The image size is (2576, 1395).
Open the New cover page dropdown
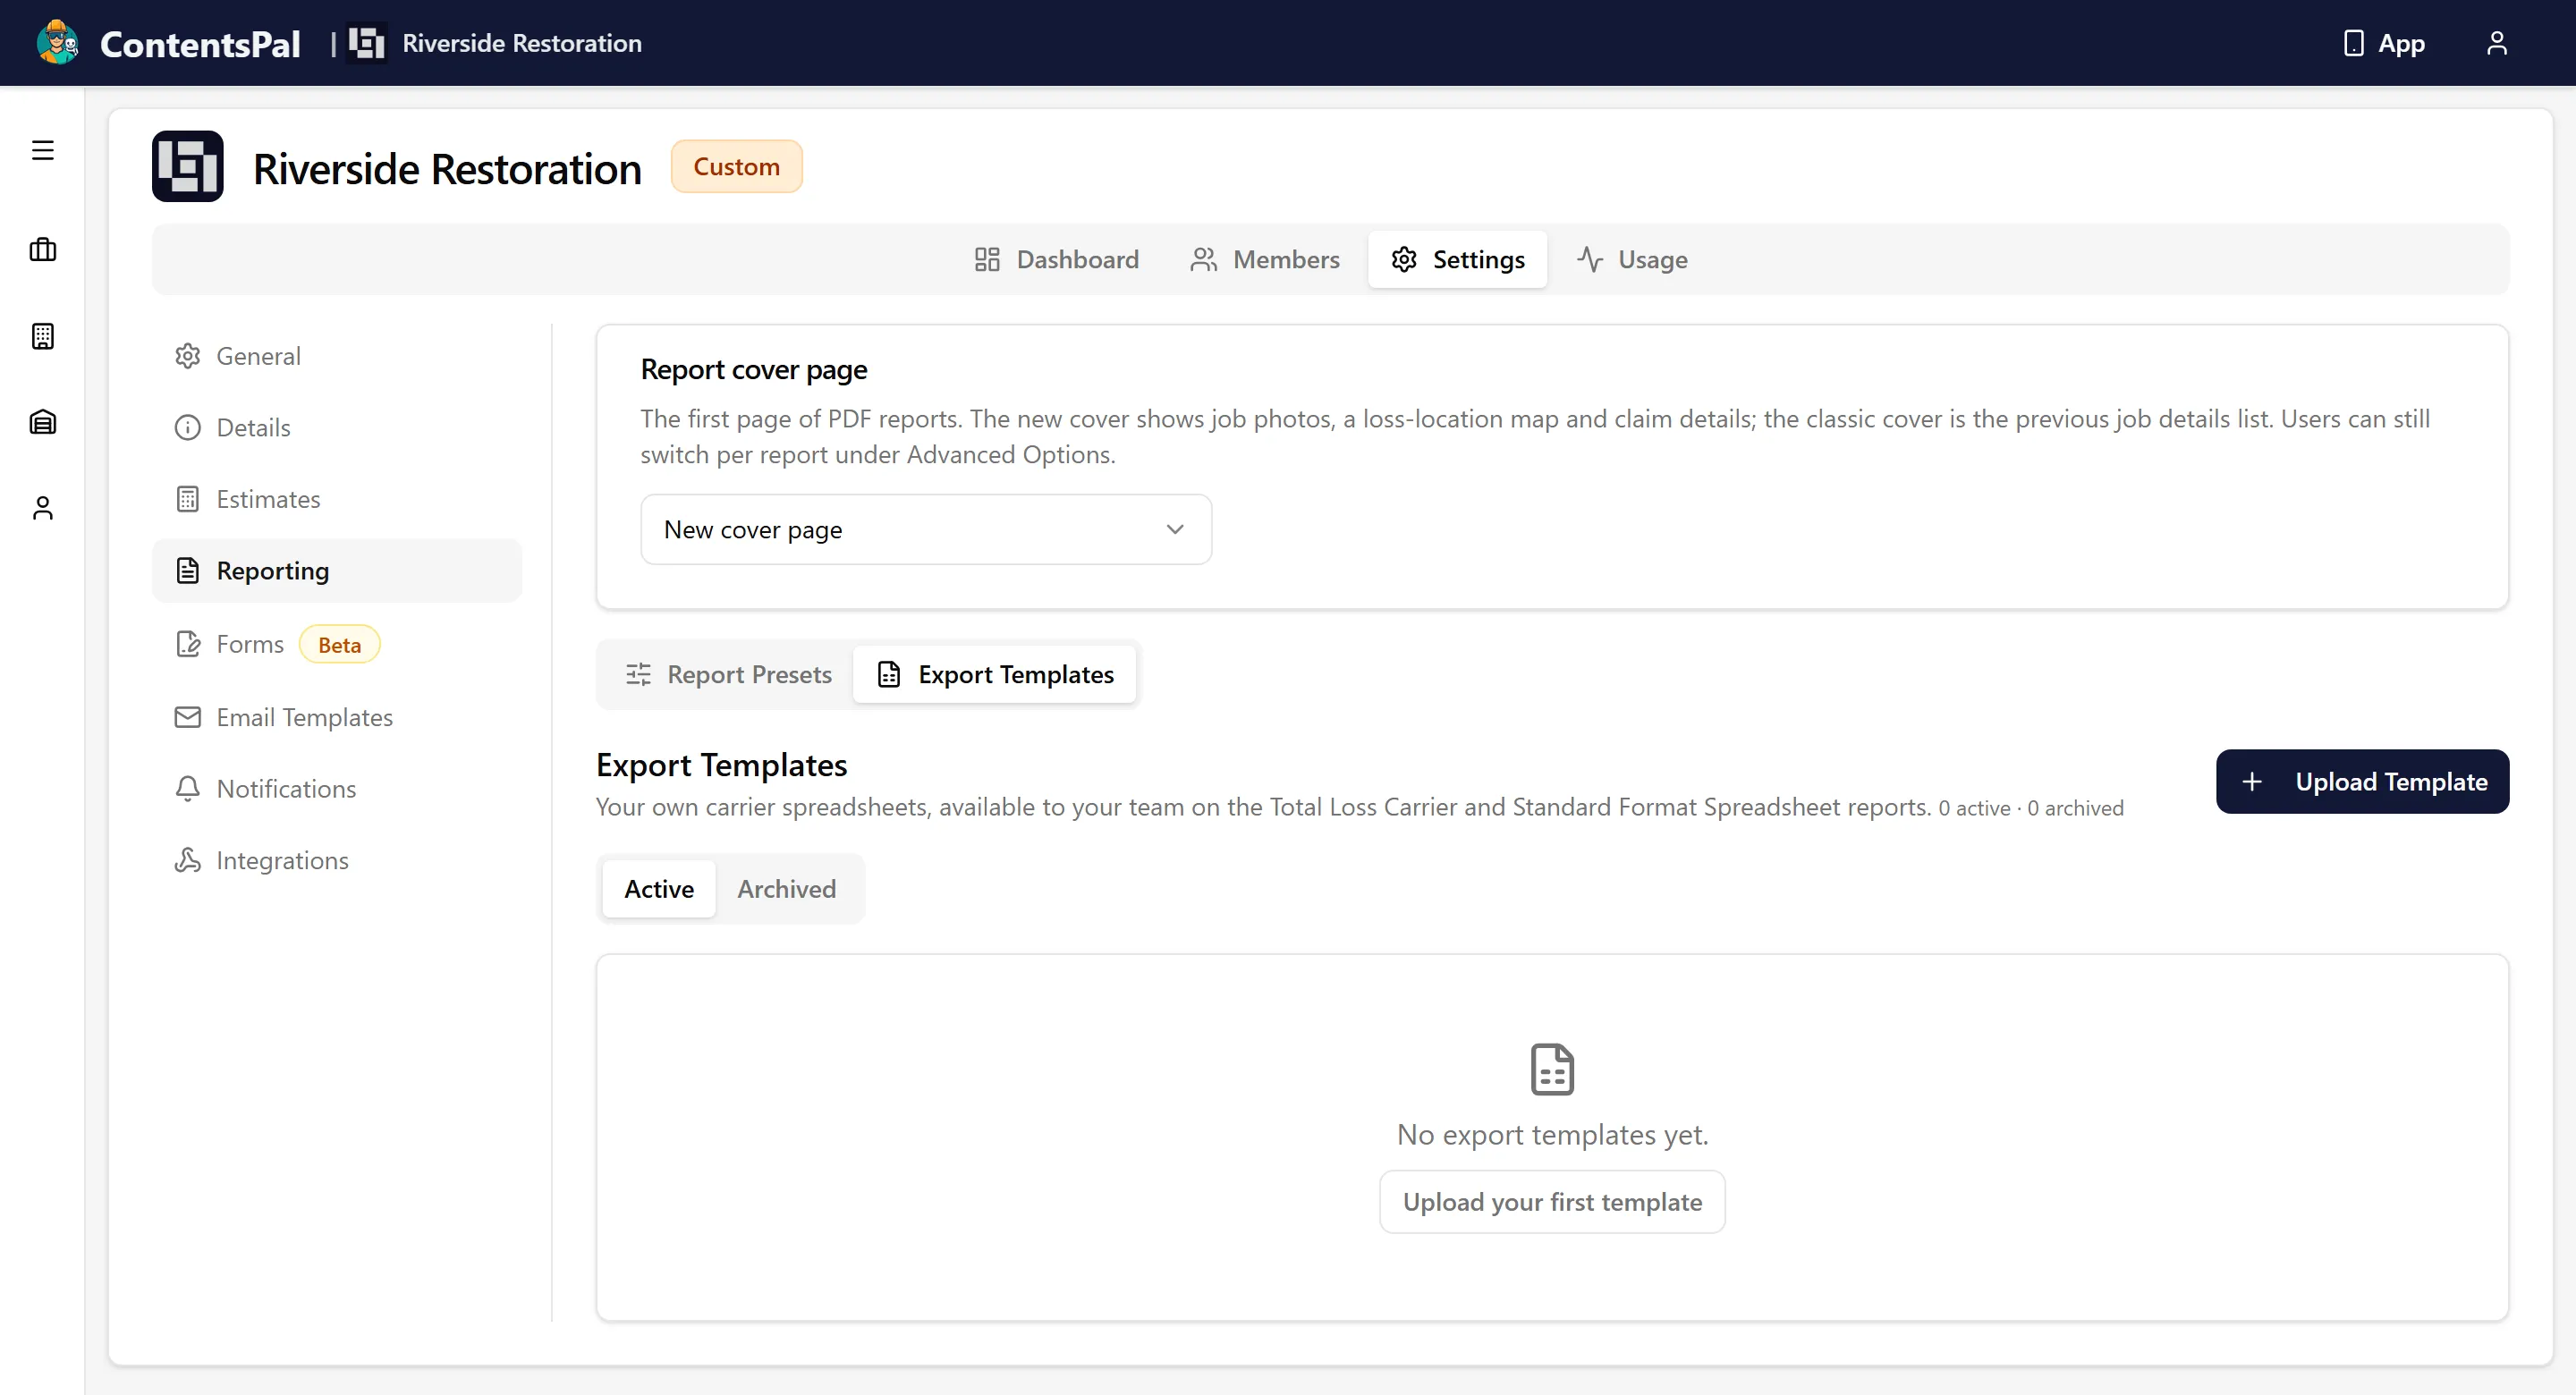point(926,529)
